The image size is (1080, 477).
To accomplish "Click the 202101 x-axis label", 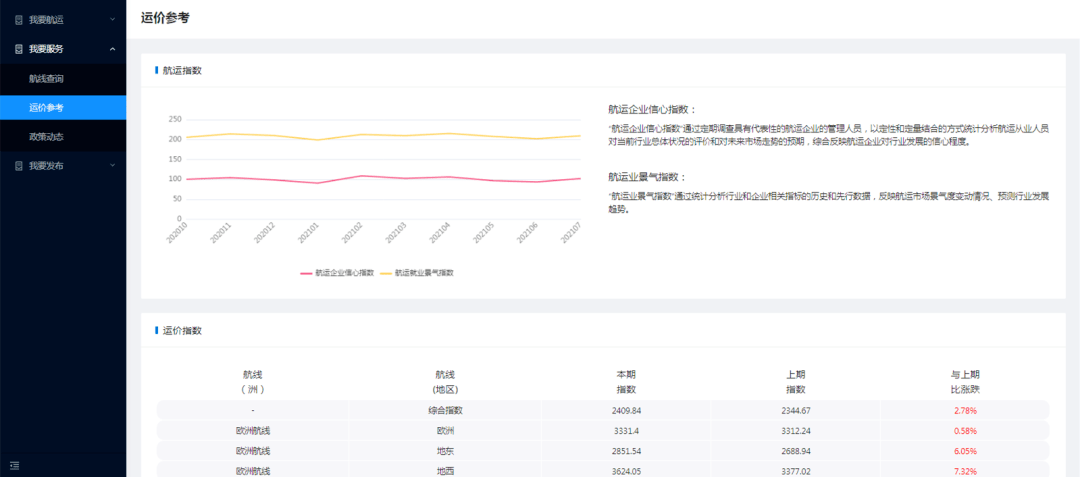I will (308, 233).
